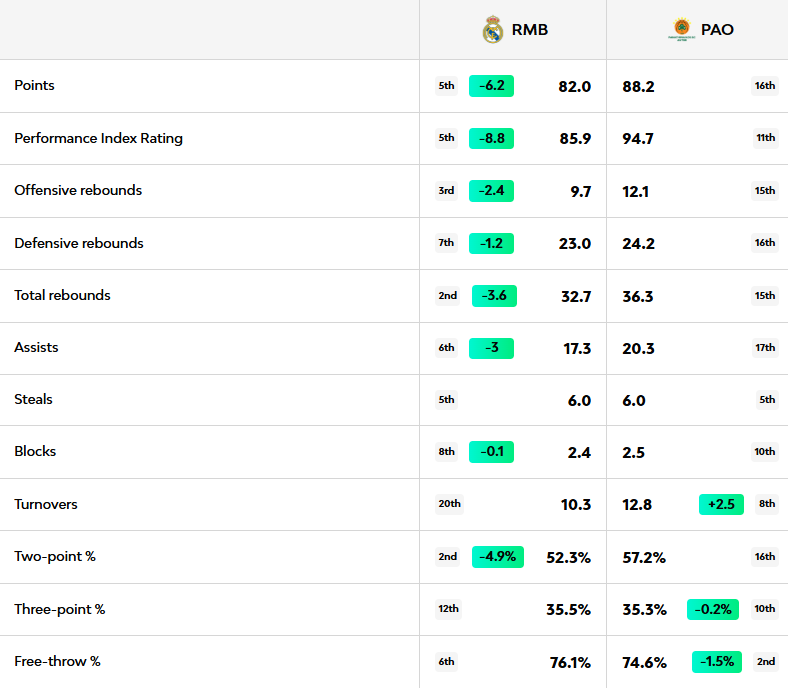Click PAO's 17th rank badge for assists
The image size is (788, 688).
765,348
